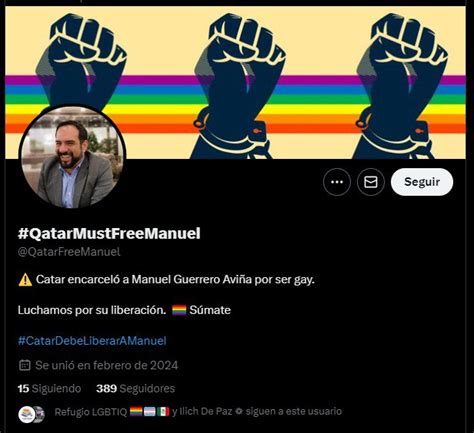
Task: Click the Ilich De Paz name
Action: pyautogui.click(x=206, y=411)
